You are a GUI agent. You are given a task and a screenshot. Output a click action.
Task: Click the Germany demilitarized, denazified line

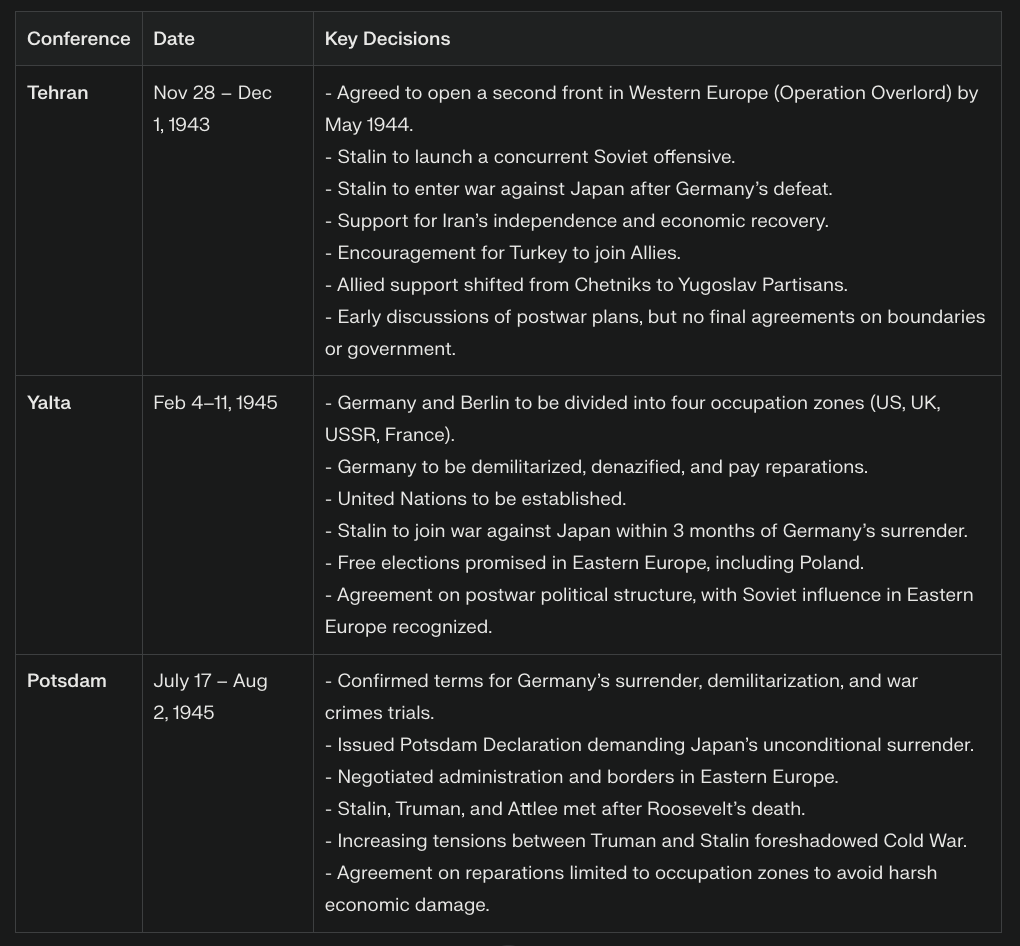[596, 467]
